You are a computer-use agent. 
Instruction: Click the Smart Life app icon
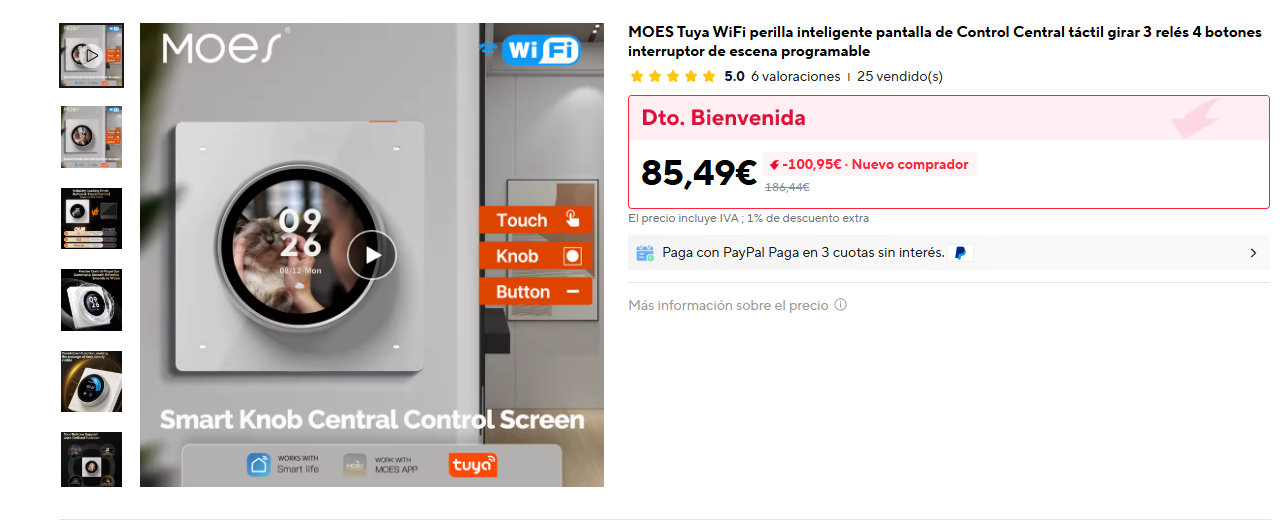[x=259, y=465]
